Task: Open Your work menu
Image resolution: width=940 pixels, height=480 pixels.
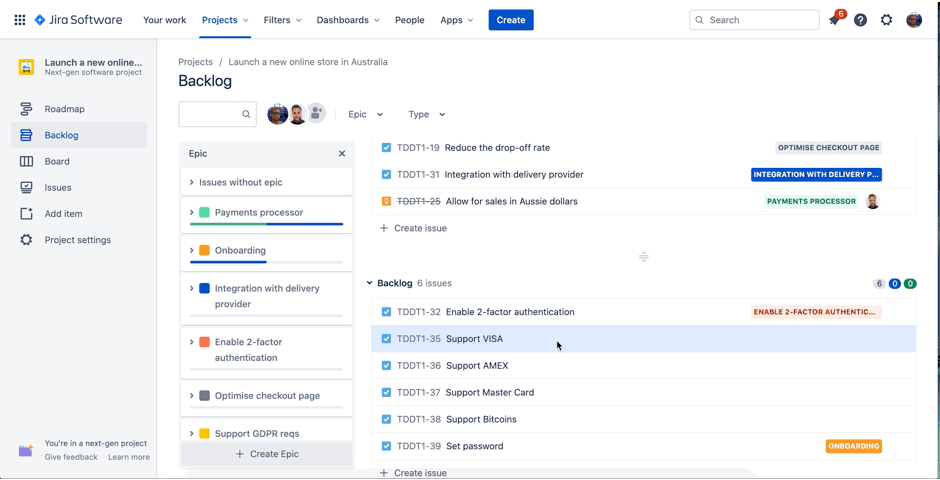Action: click(164, 20)
